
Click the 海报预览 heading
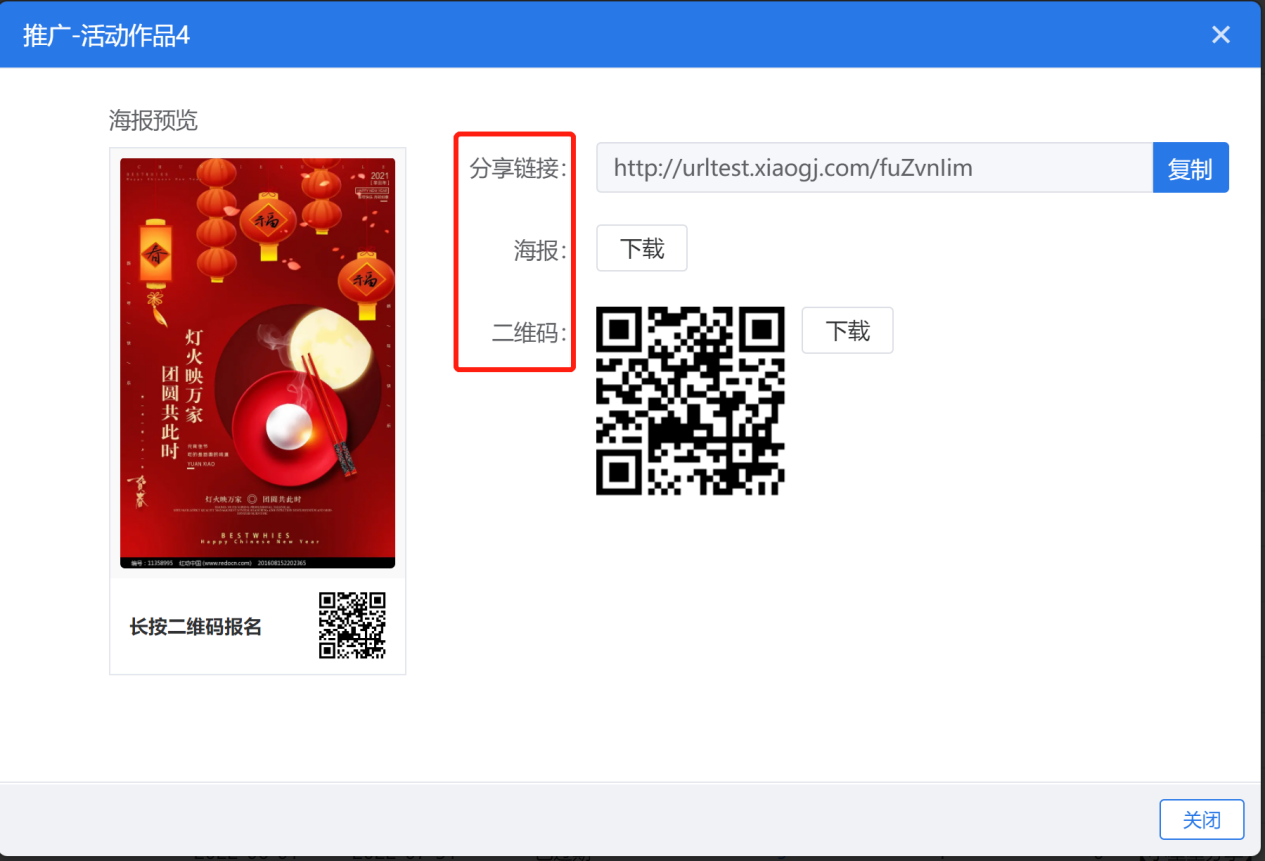click(x=153, y=121)
